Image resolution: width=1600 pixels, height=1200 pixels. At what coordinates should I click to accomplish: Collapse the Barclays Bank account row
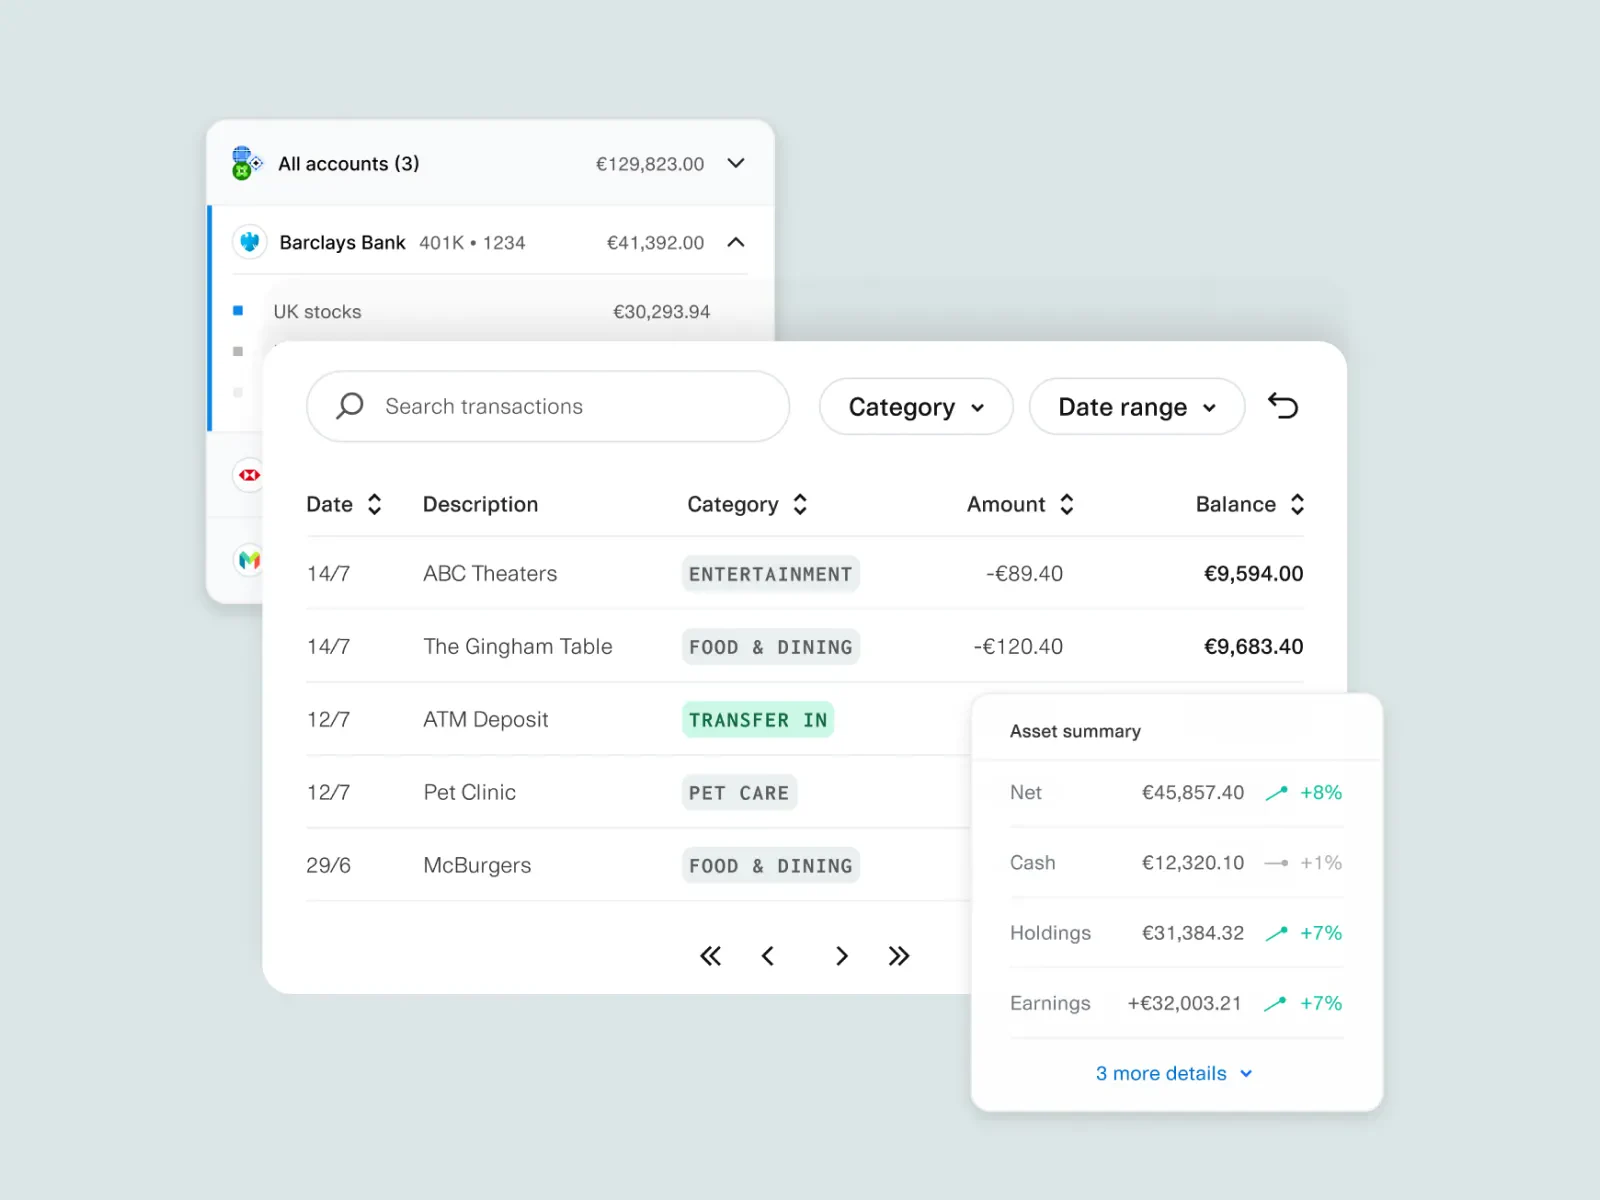point(736,242)
